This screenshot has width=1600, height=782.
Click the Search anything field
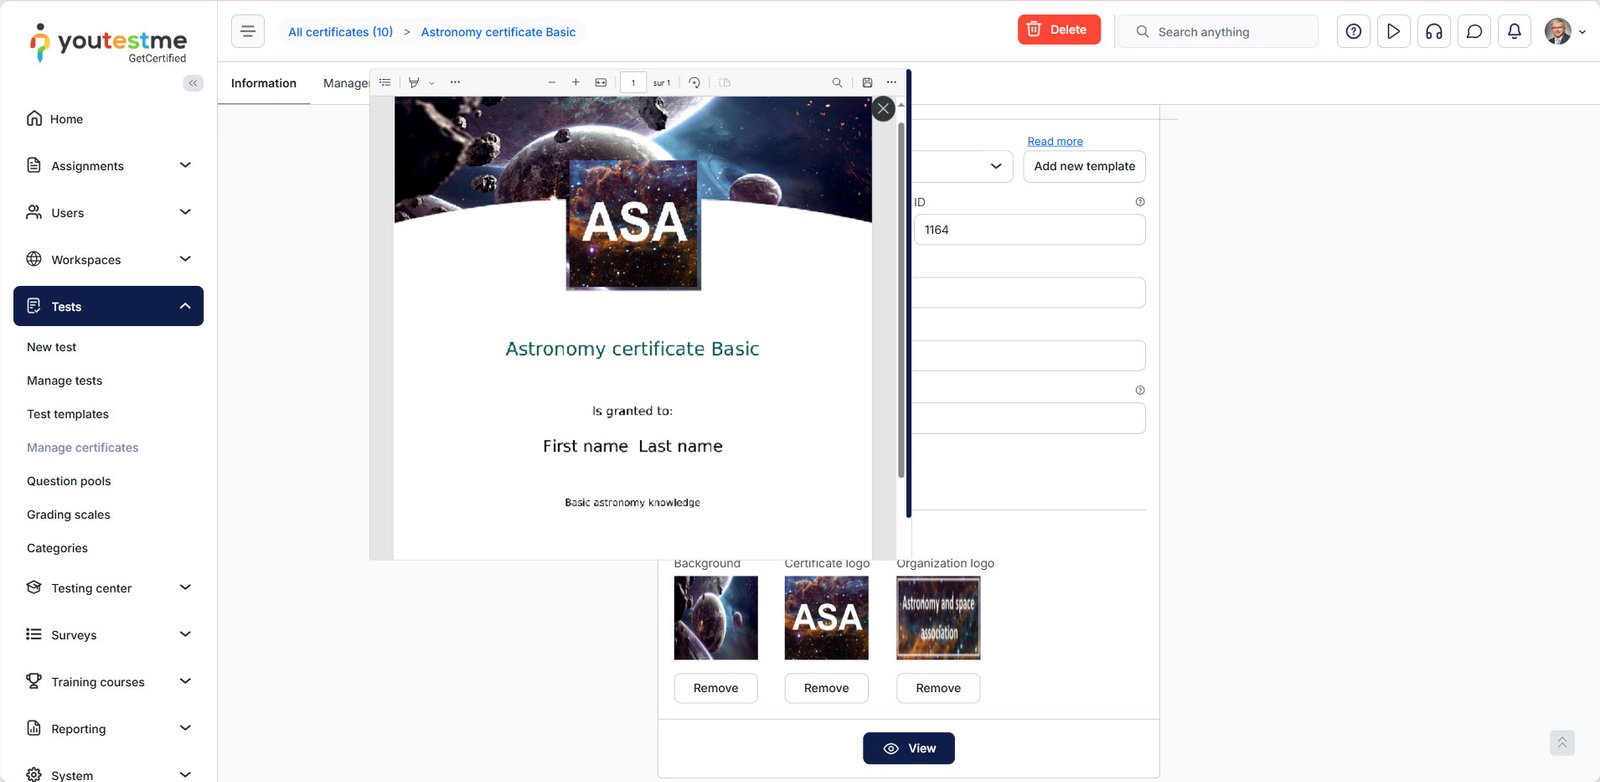1218,31
